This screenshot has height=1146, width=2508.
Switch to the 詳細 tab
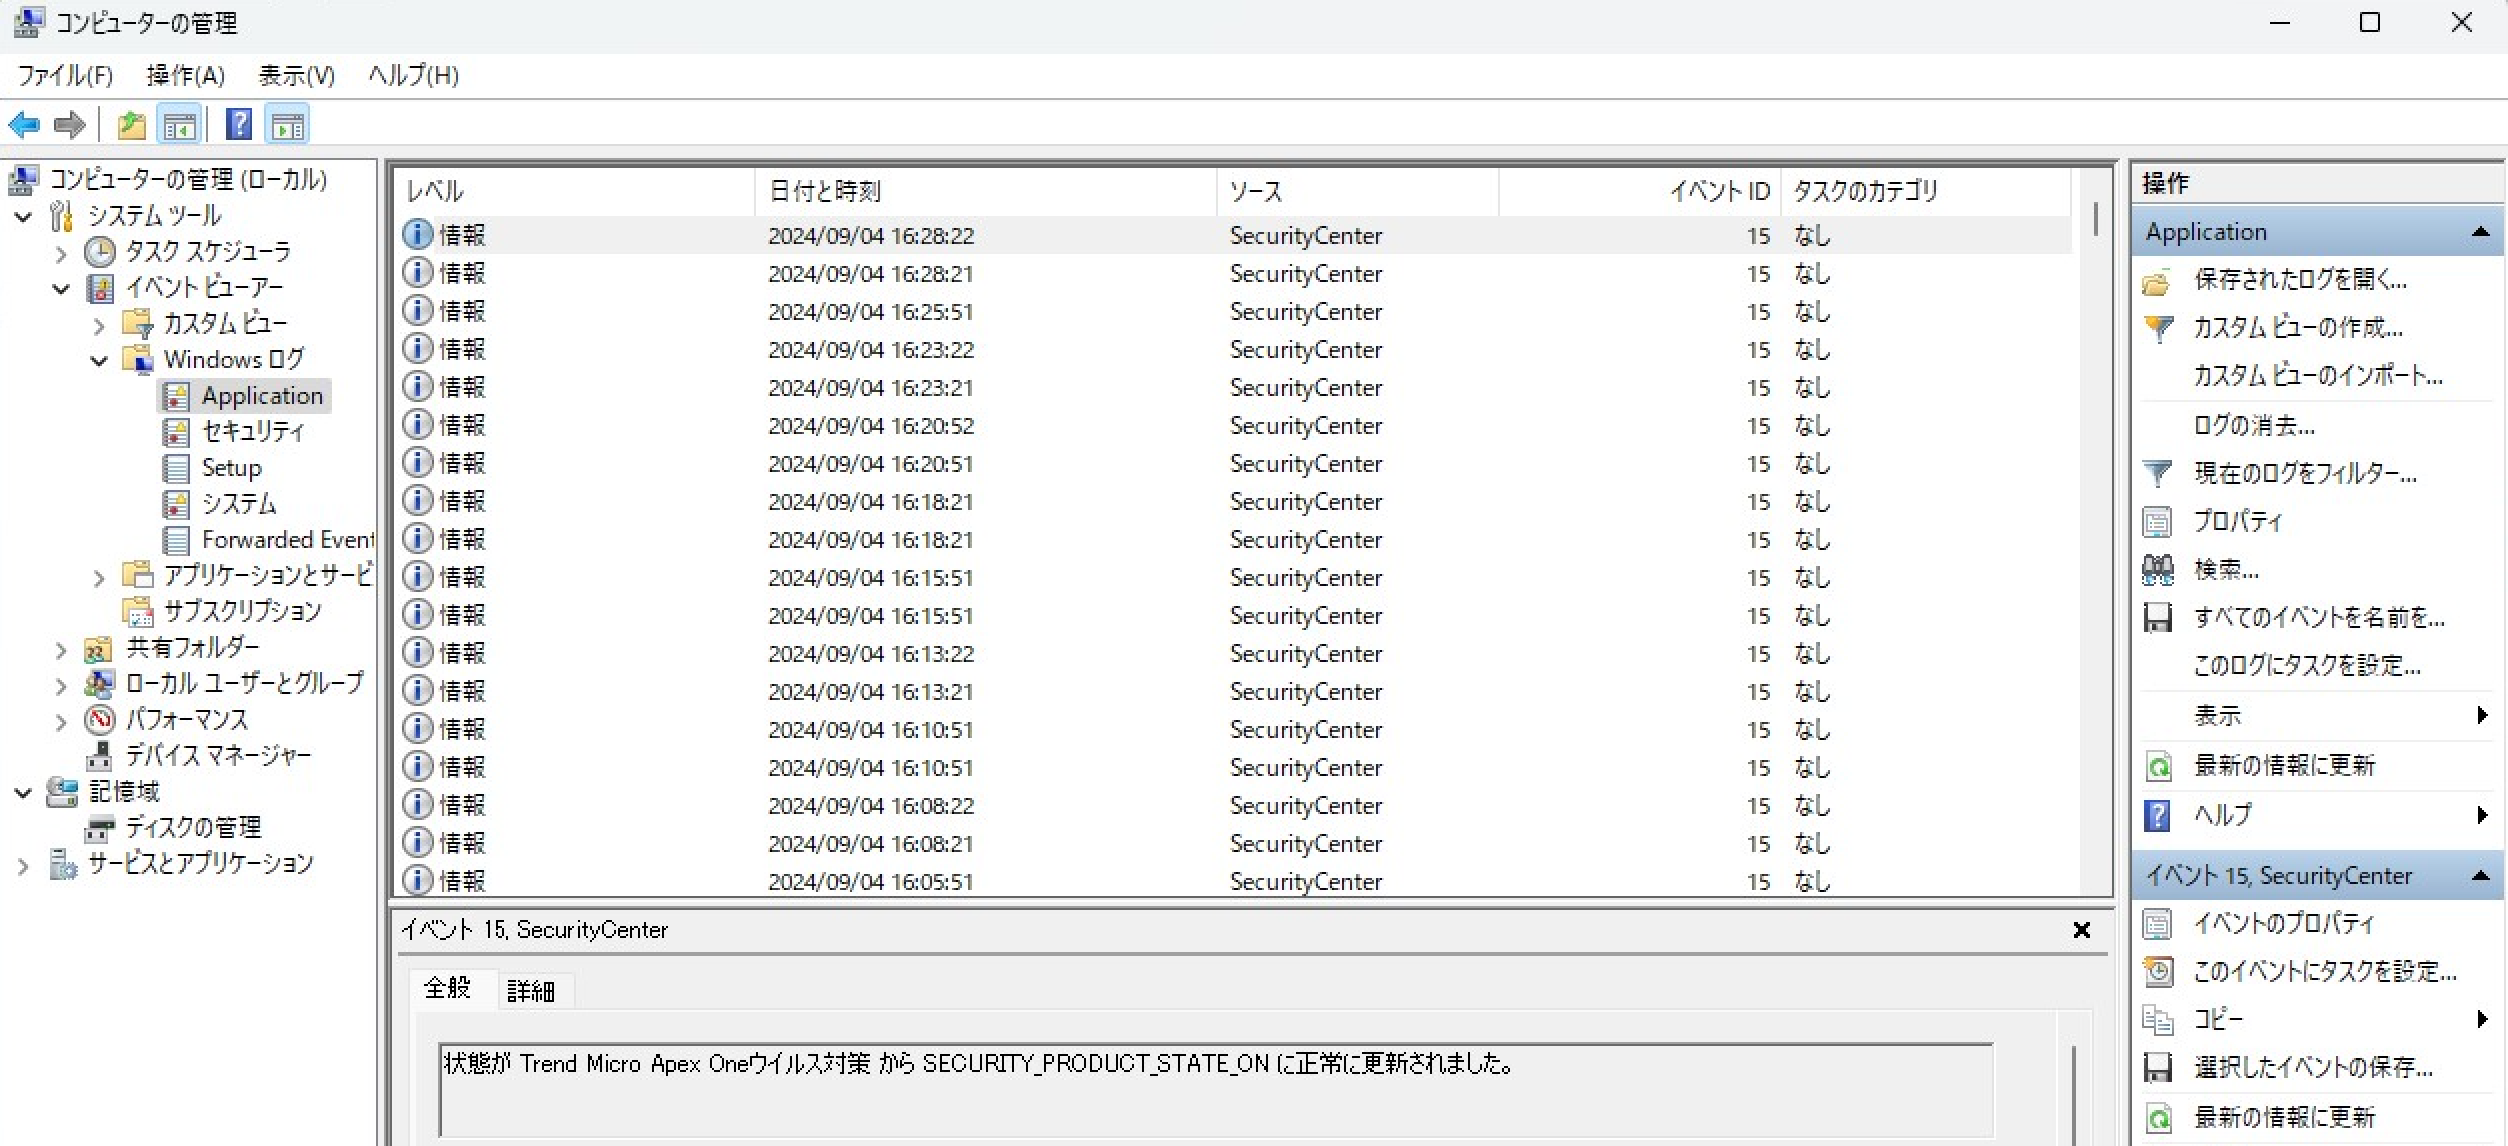[533, 989]
